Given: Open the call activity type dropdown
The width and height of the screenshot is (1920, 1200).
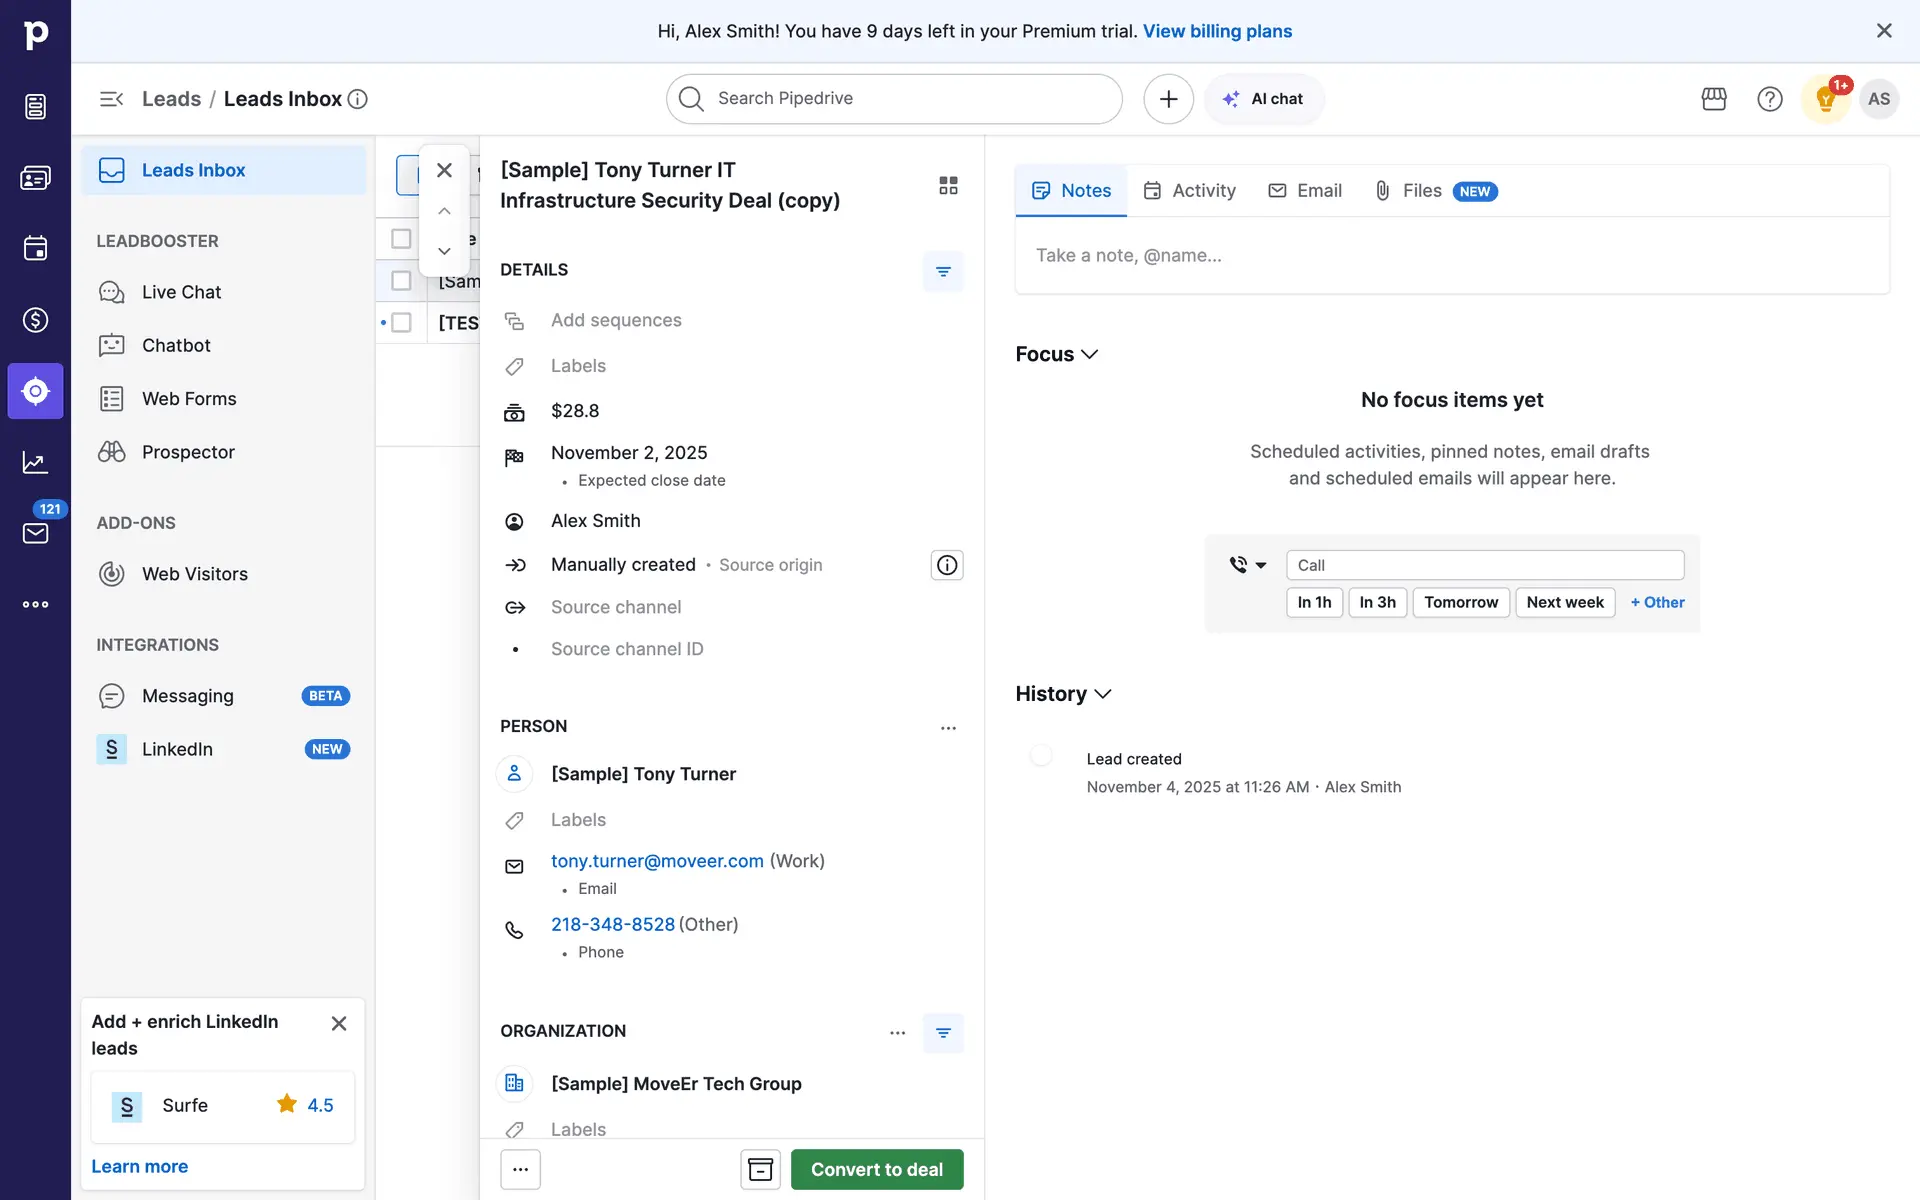Looking at the screenshot, I should 1247,565.
